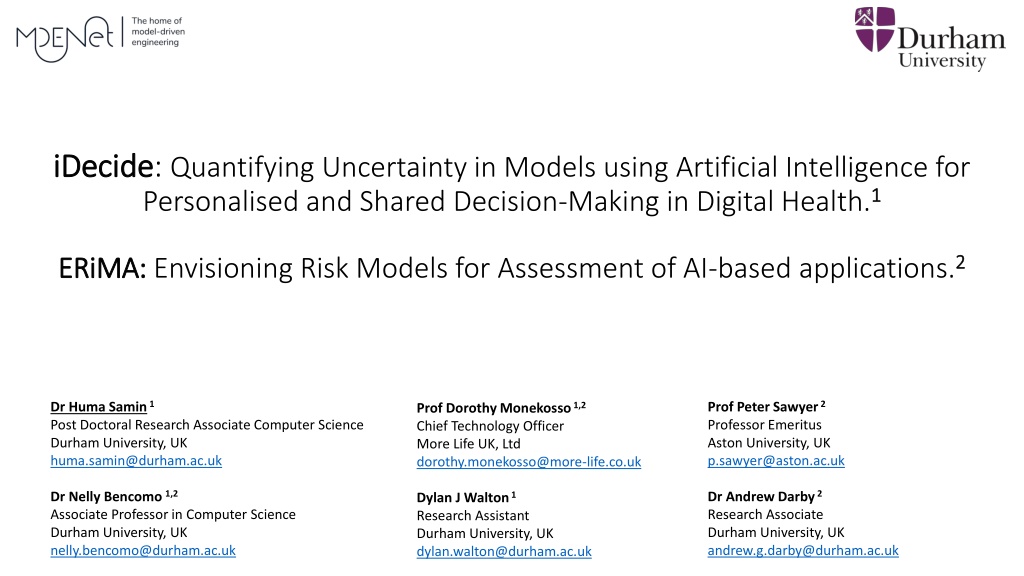1024x576 pixels.
Task: Select the iDecide title word
Action: pyautogui.click(x=103, y=166)
